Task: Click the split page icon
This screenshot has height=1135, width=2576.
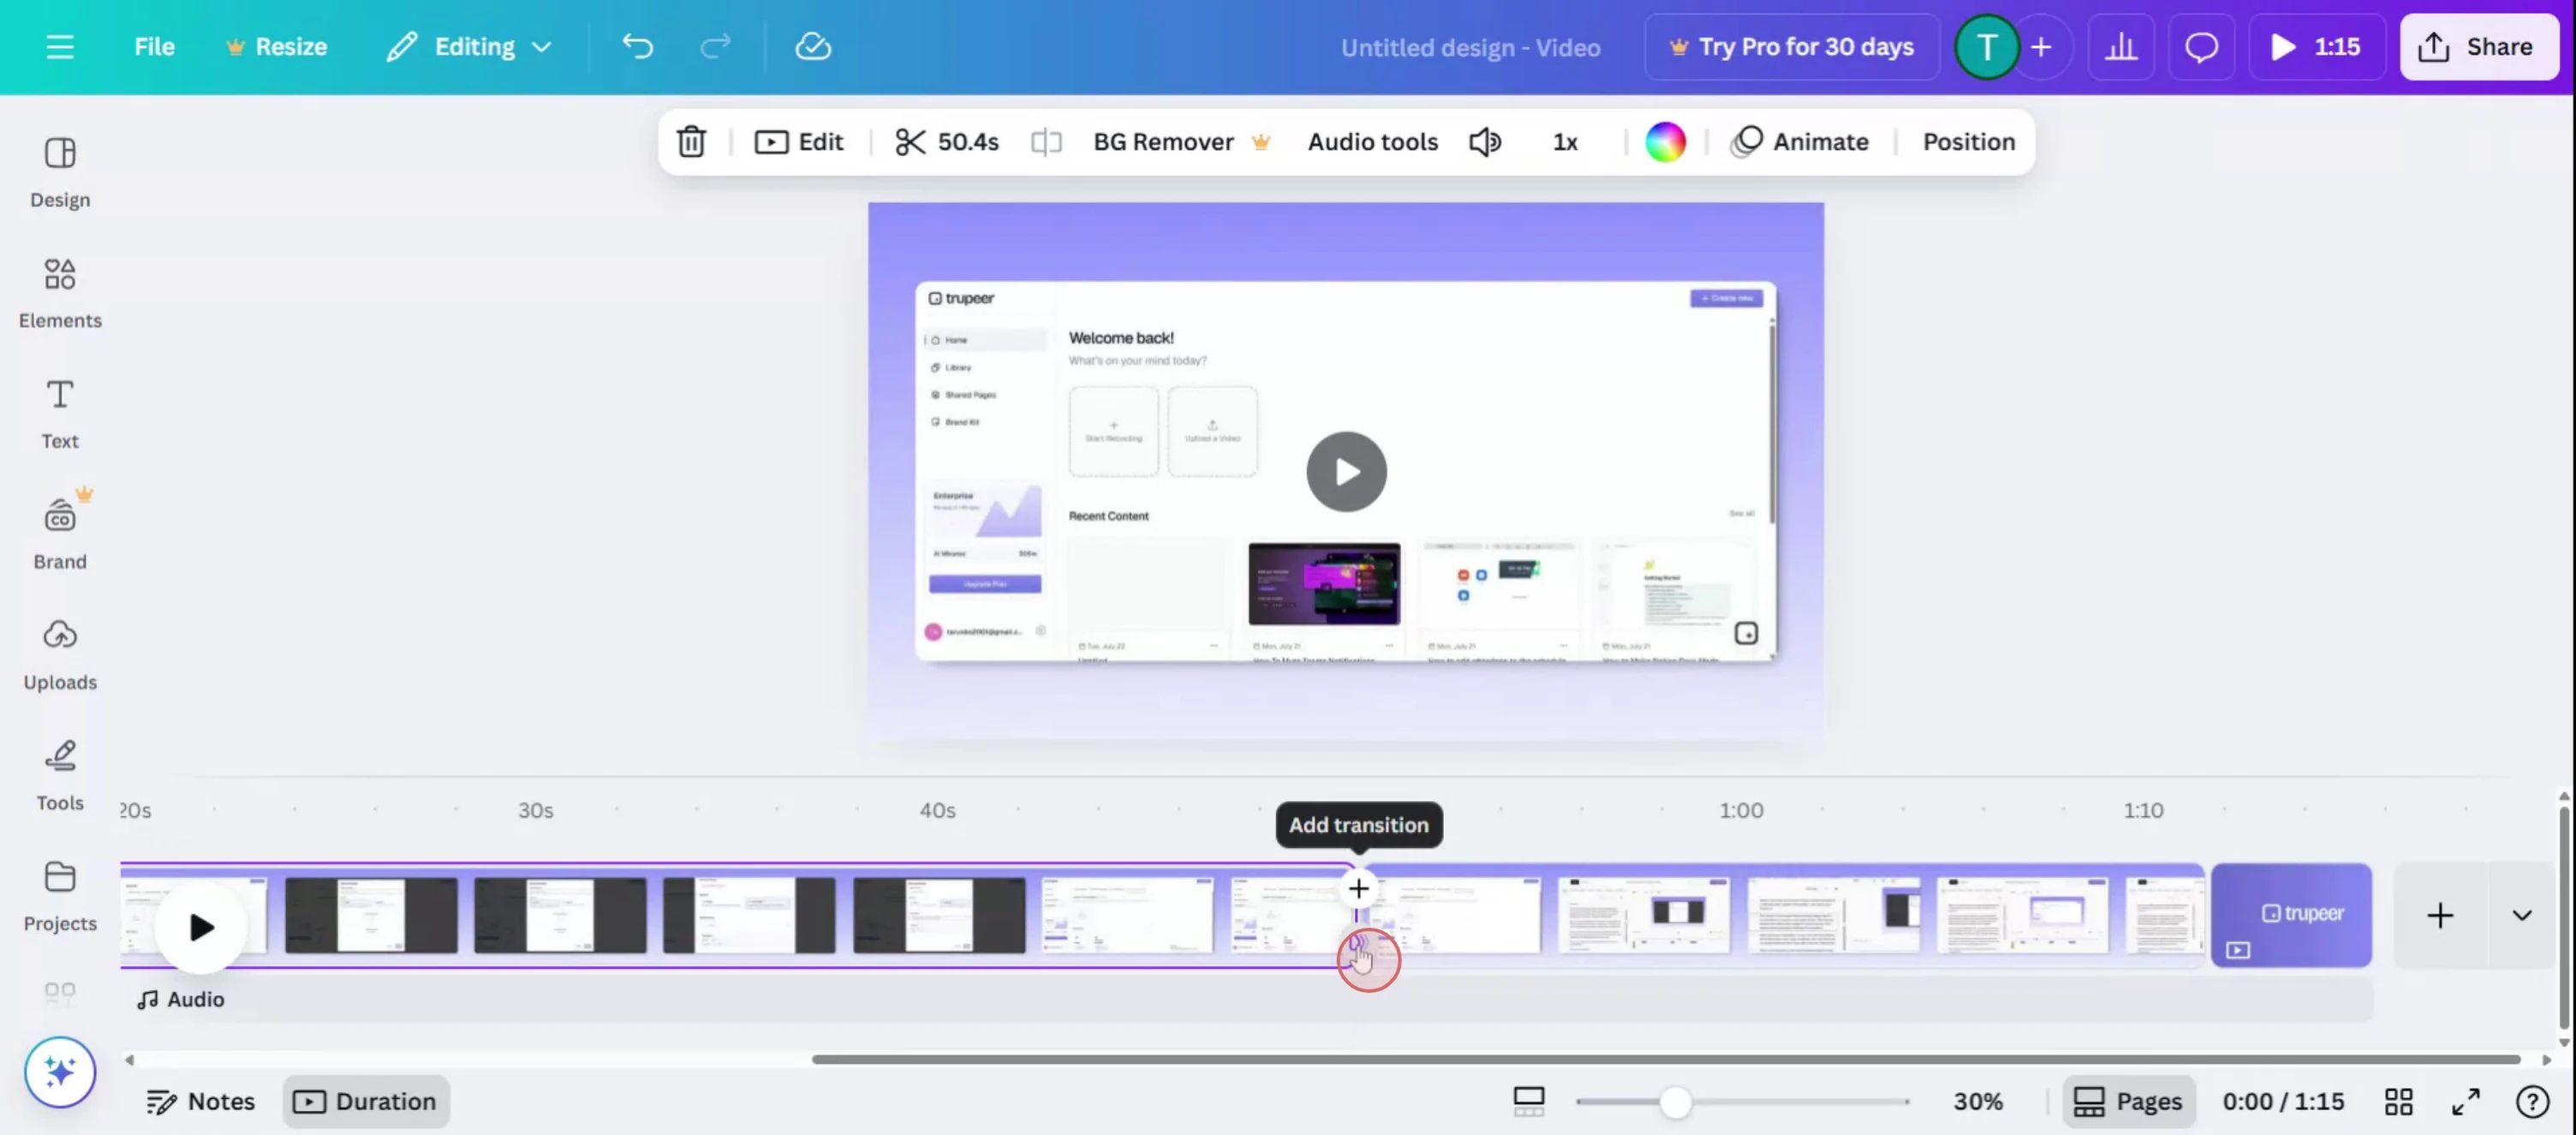Action: (x=1046, y=142)
